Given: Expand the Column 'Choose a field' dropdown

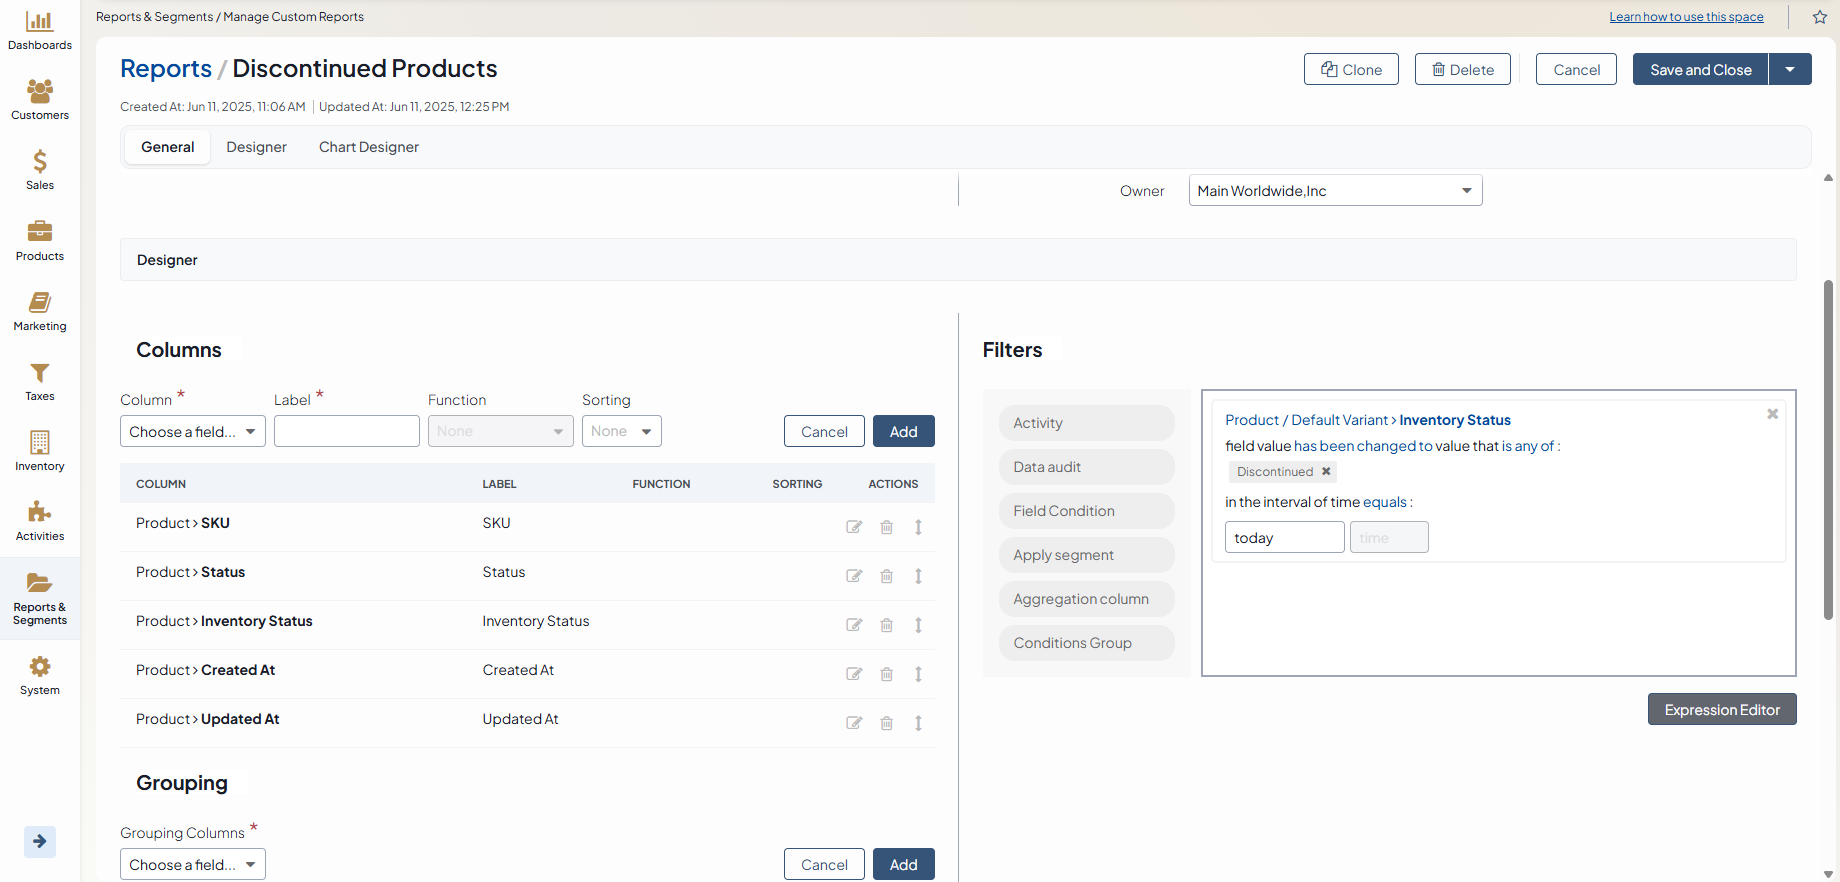Looking at the screenshot, I should (x=192, y=432).
